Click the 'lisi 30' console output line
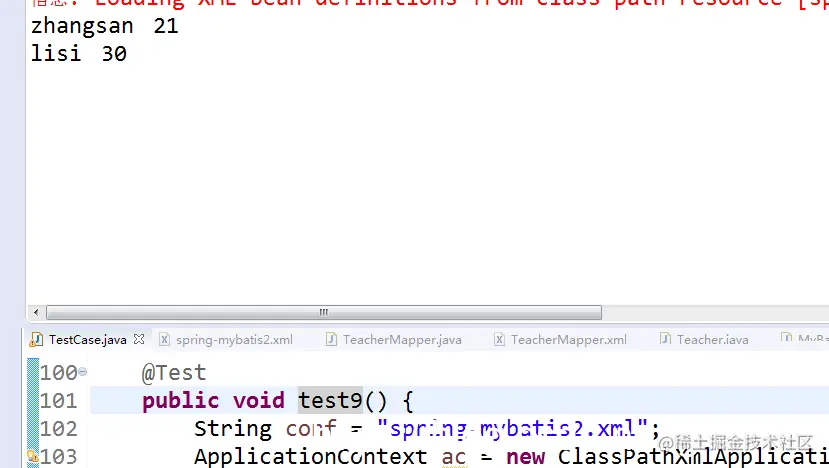Viewport: 829px width, 468px height. pos(79,53)
